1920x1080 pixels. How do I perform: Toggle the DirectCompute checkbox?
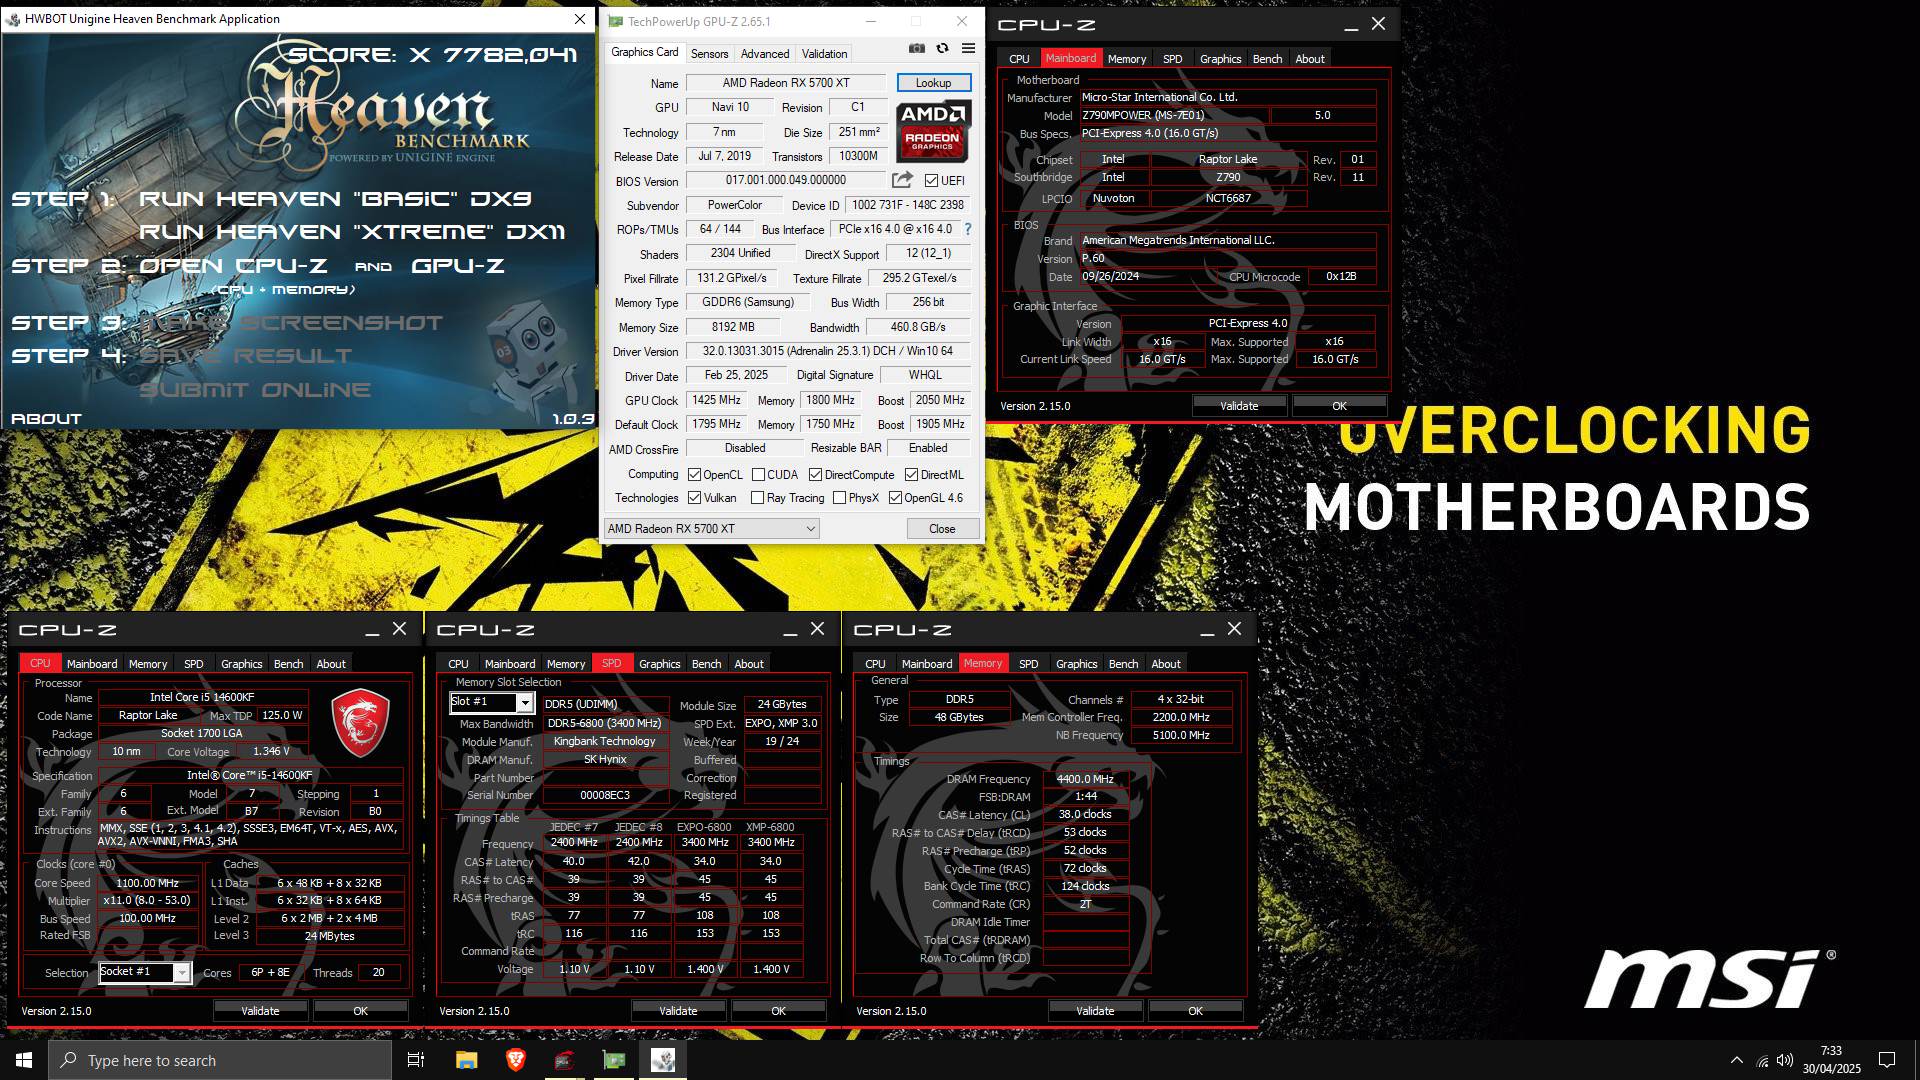click(815, 475)
